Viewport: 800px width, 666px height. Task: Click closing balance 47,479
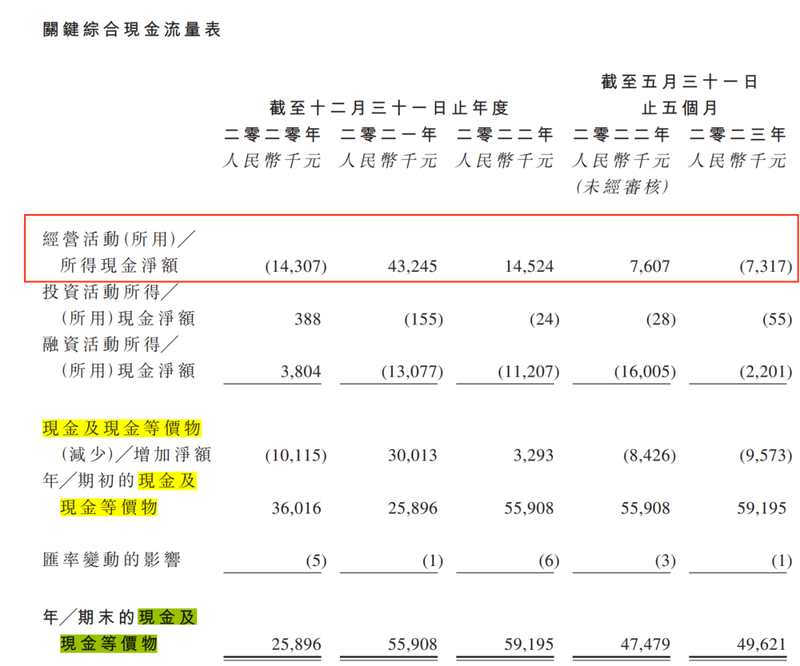(x=645, y=644)
